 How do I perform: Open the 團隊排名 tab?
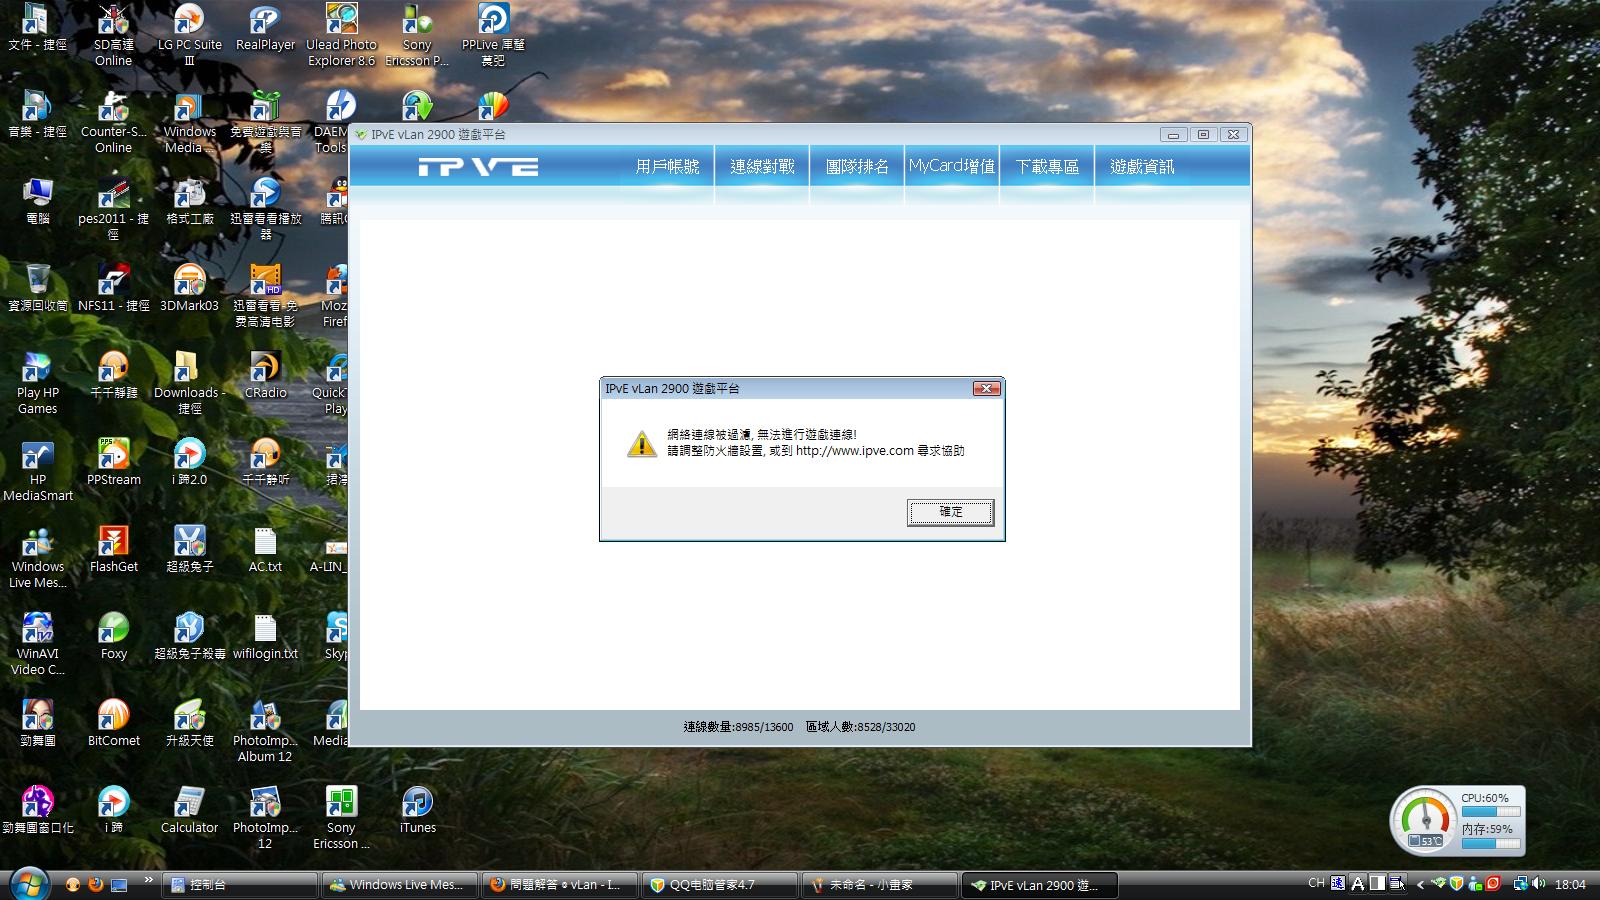(x=857, y=167)
